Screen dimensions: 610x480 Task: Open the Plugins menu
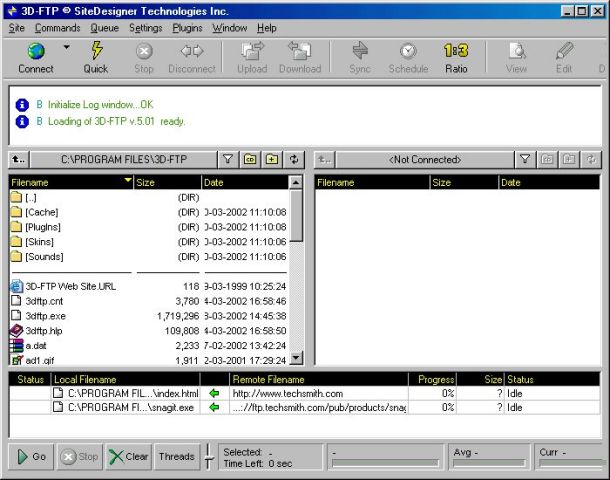187,28
